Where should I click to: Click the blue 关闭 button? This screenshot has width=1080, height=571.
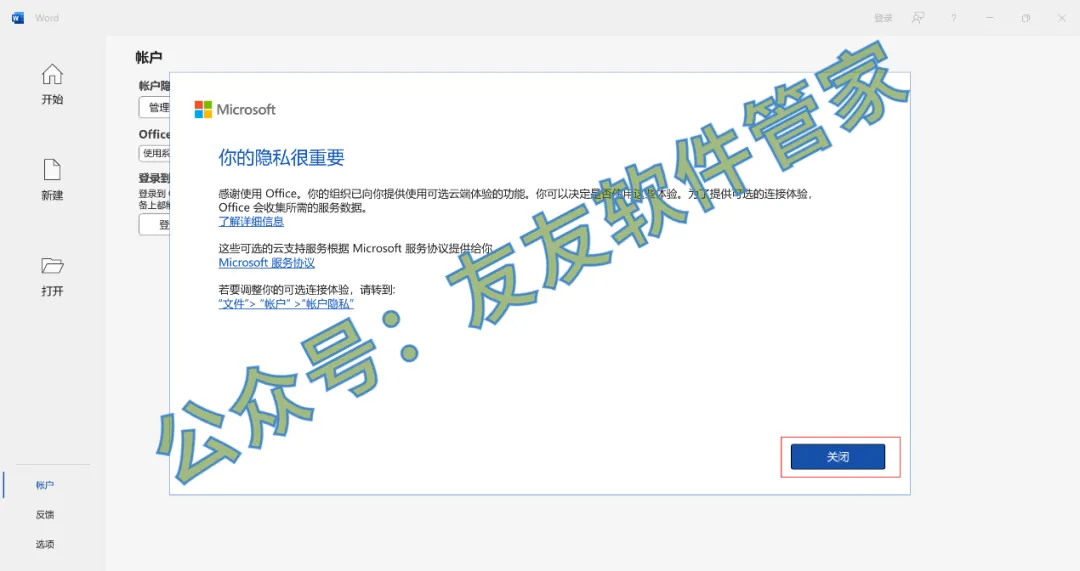click(x=838, y=457)
